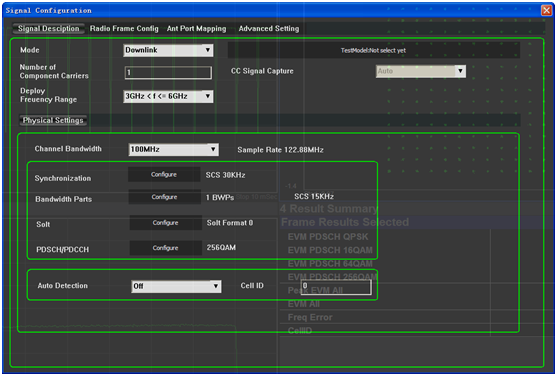This screenshot has width=557, height=376.
Task: Click the Synchronization label
Action: 63,178
